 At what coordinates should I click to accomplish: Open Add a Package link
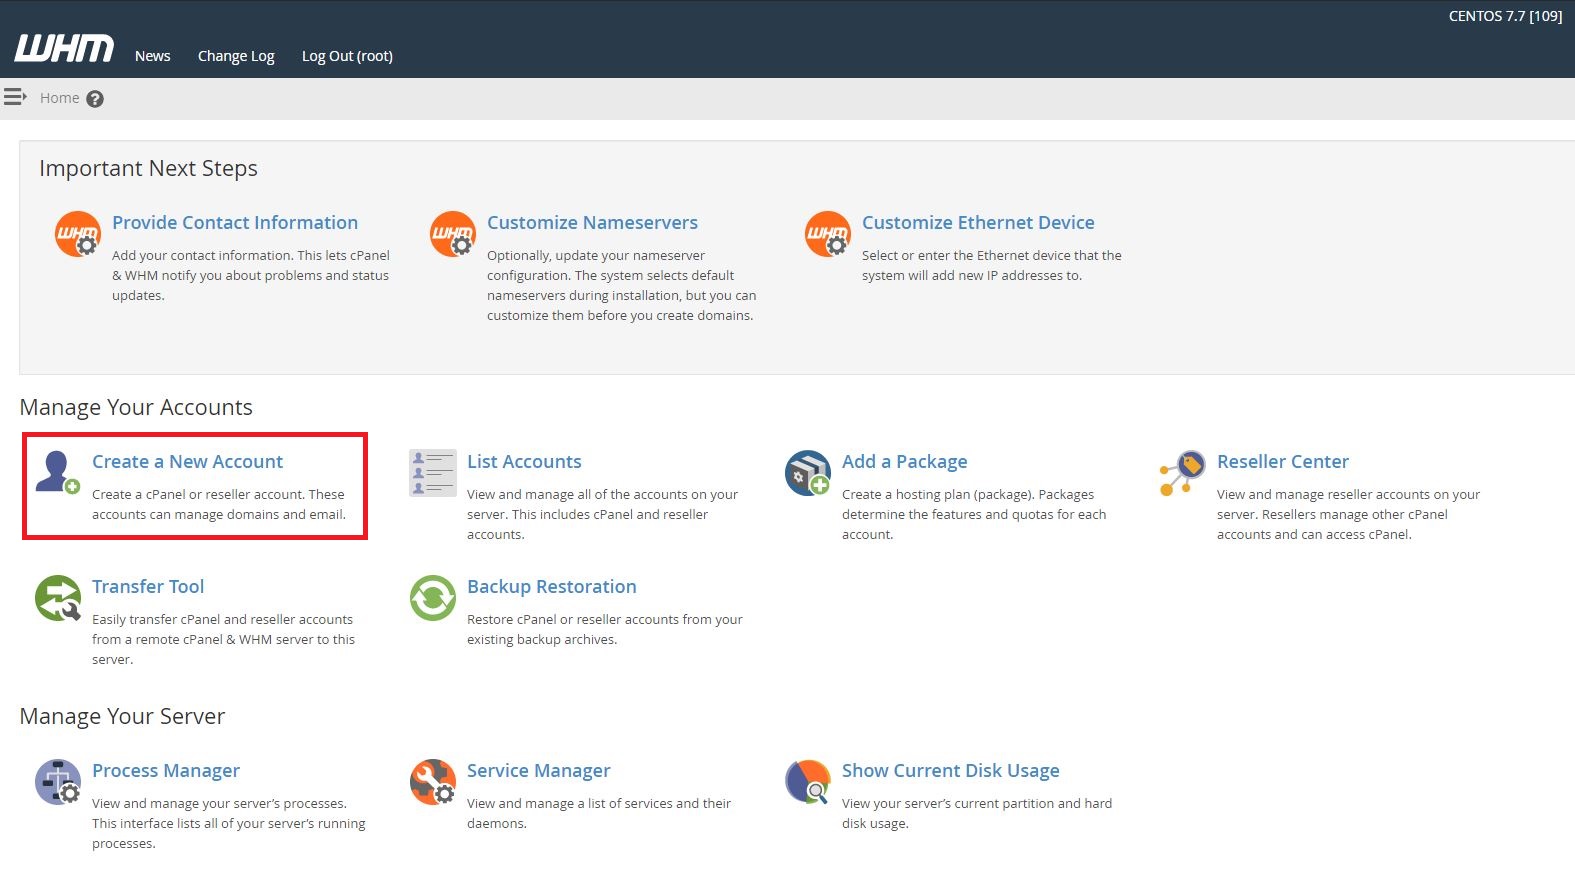tap(904, 462)
